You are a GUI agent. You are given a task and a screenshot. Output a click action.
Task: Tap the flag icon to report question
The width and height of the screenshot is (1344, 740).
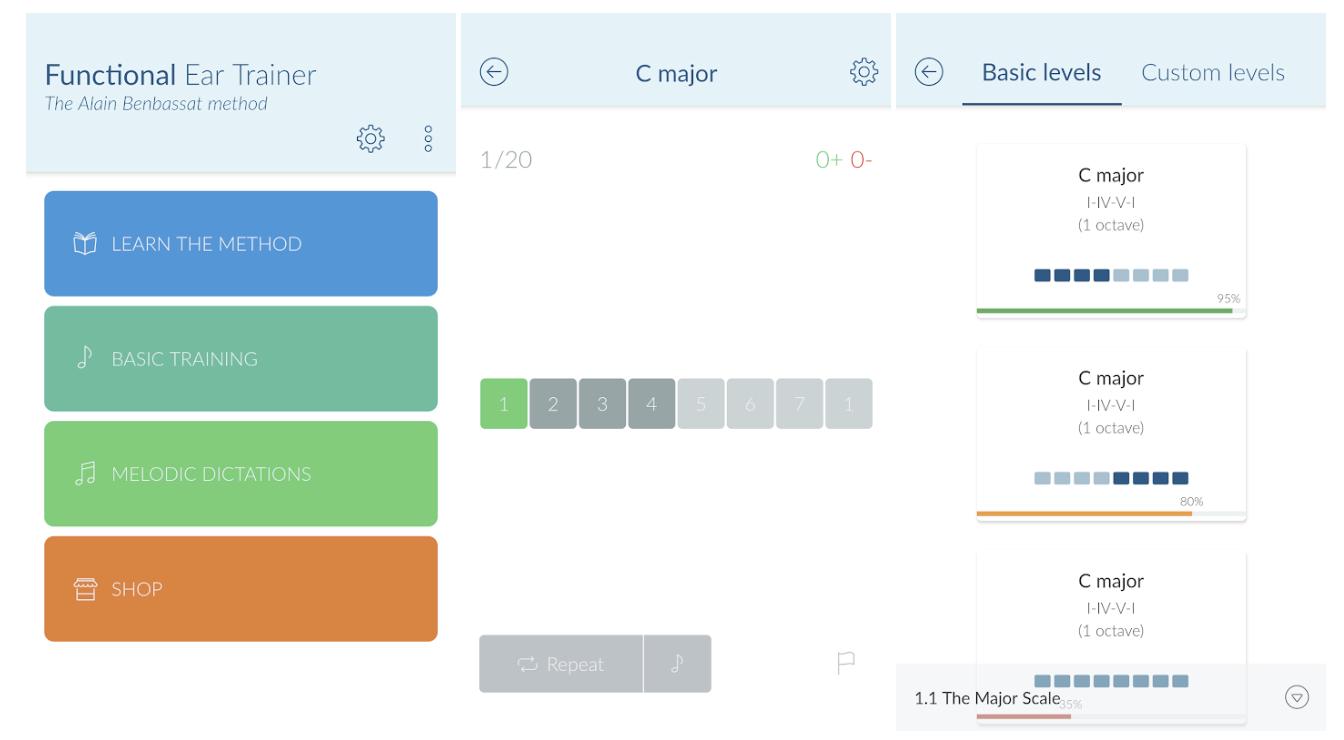pyautogui.click(x=846, y=663)
